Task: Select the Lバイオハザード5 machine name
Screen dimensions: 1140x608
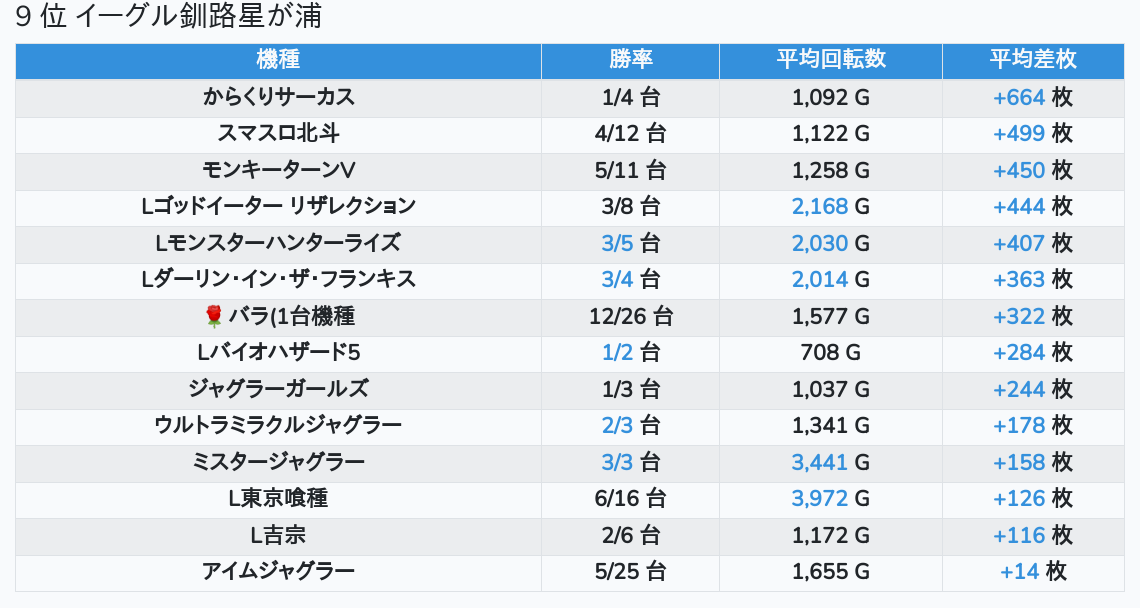Action: pos(278,353)
